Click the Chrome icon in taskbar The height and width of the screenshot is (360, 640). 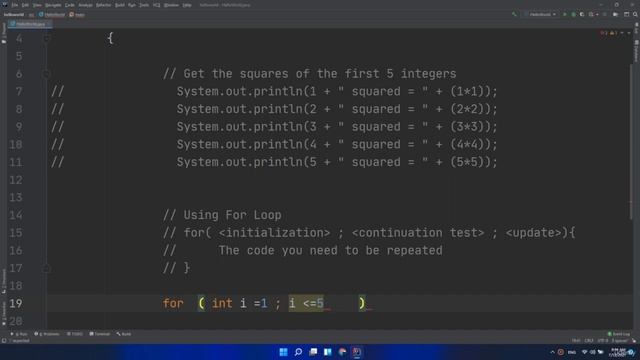tap(342, 352)
